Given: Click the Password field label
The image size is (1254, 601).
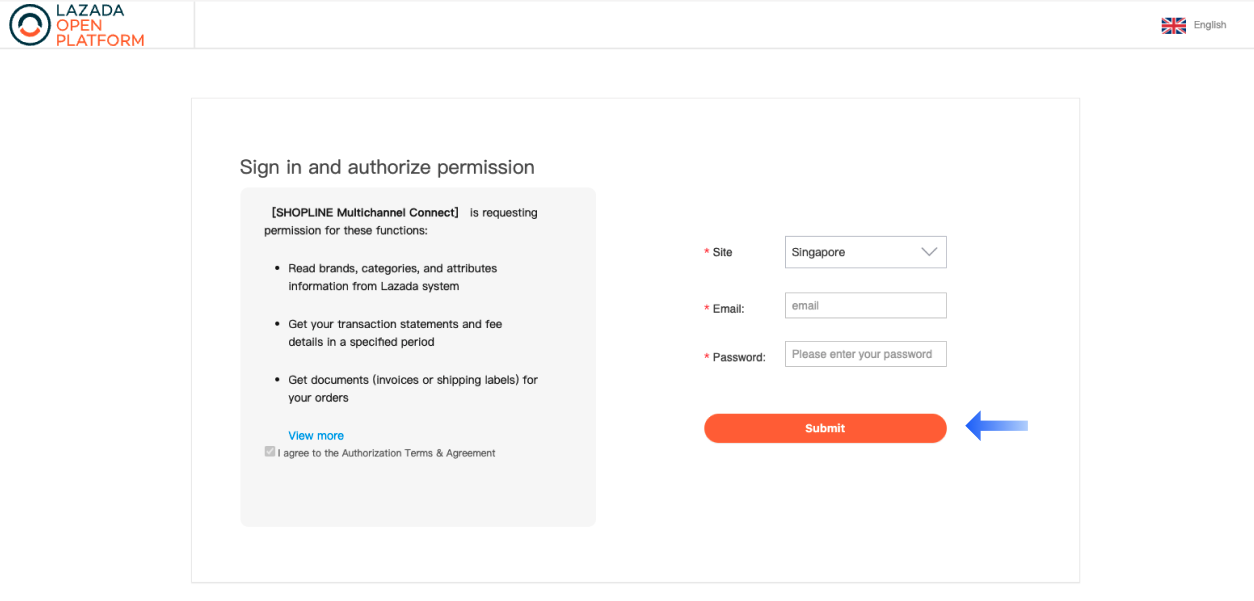Looking at the screenshot, I should 739,357.
